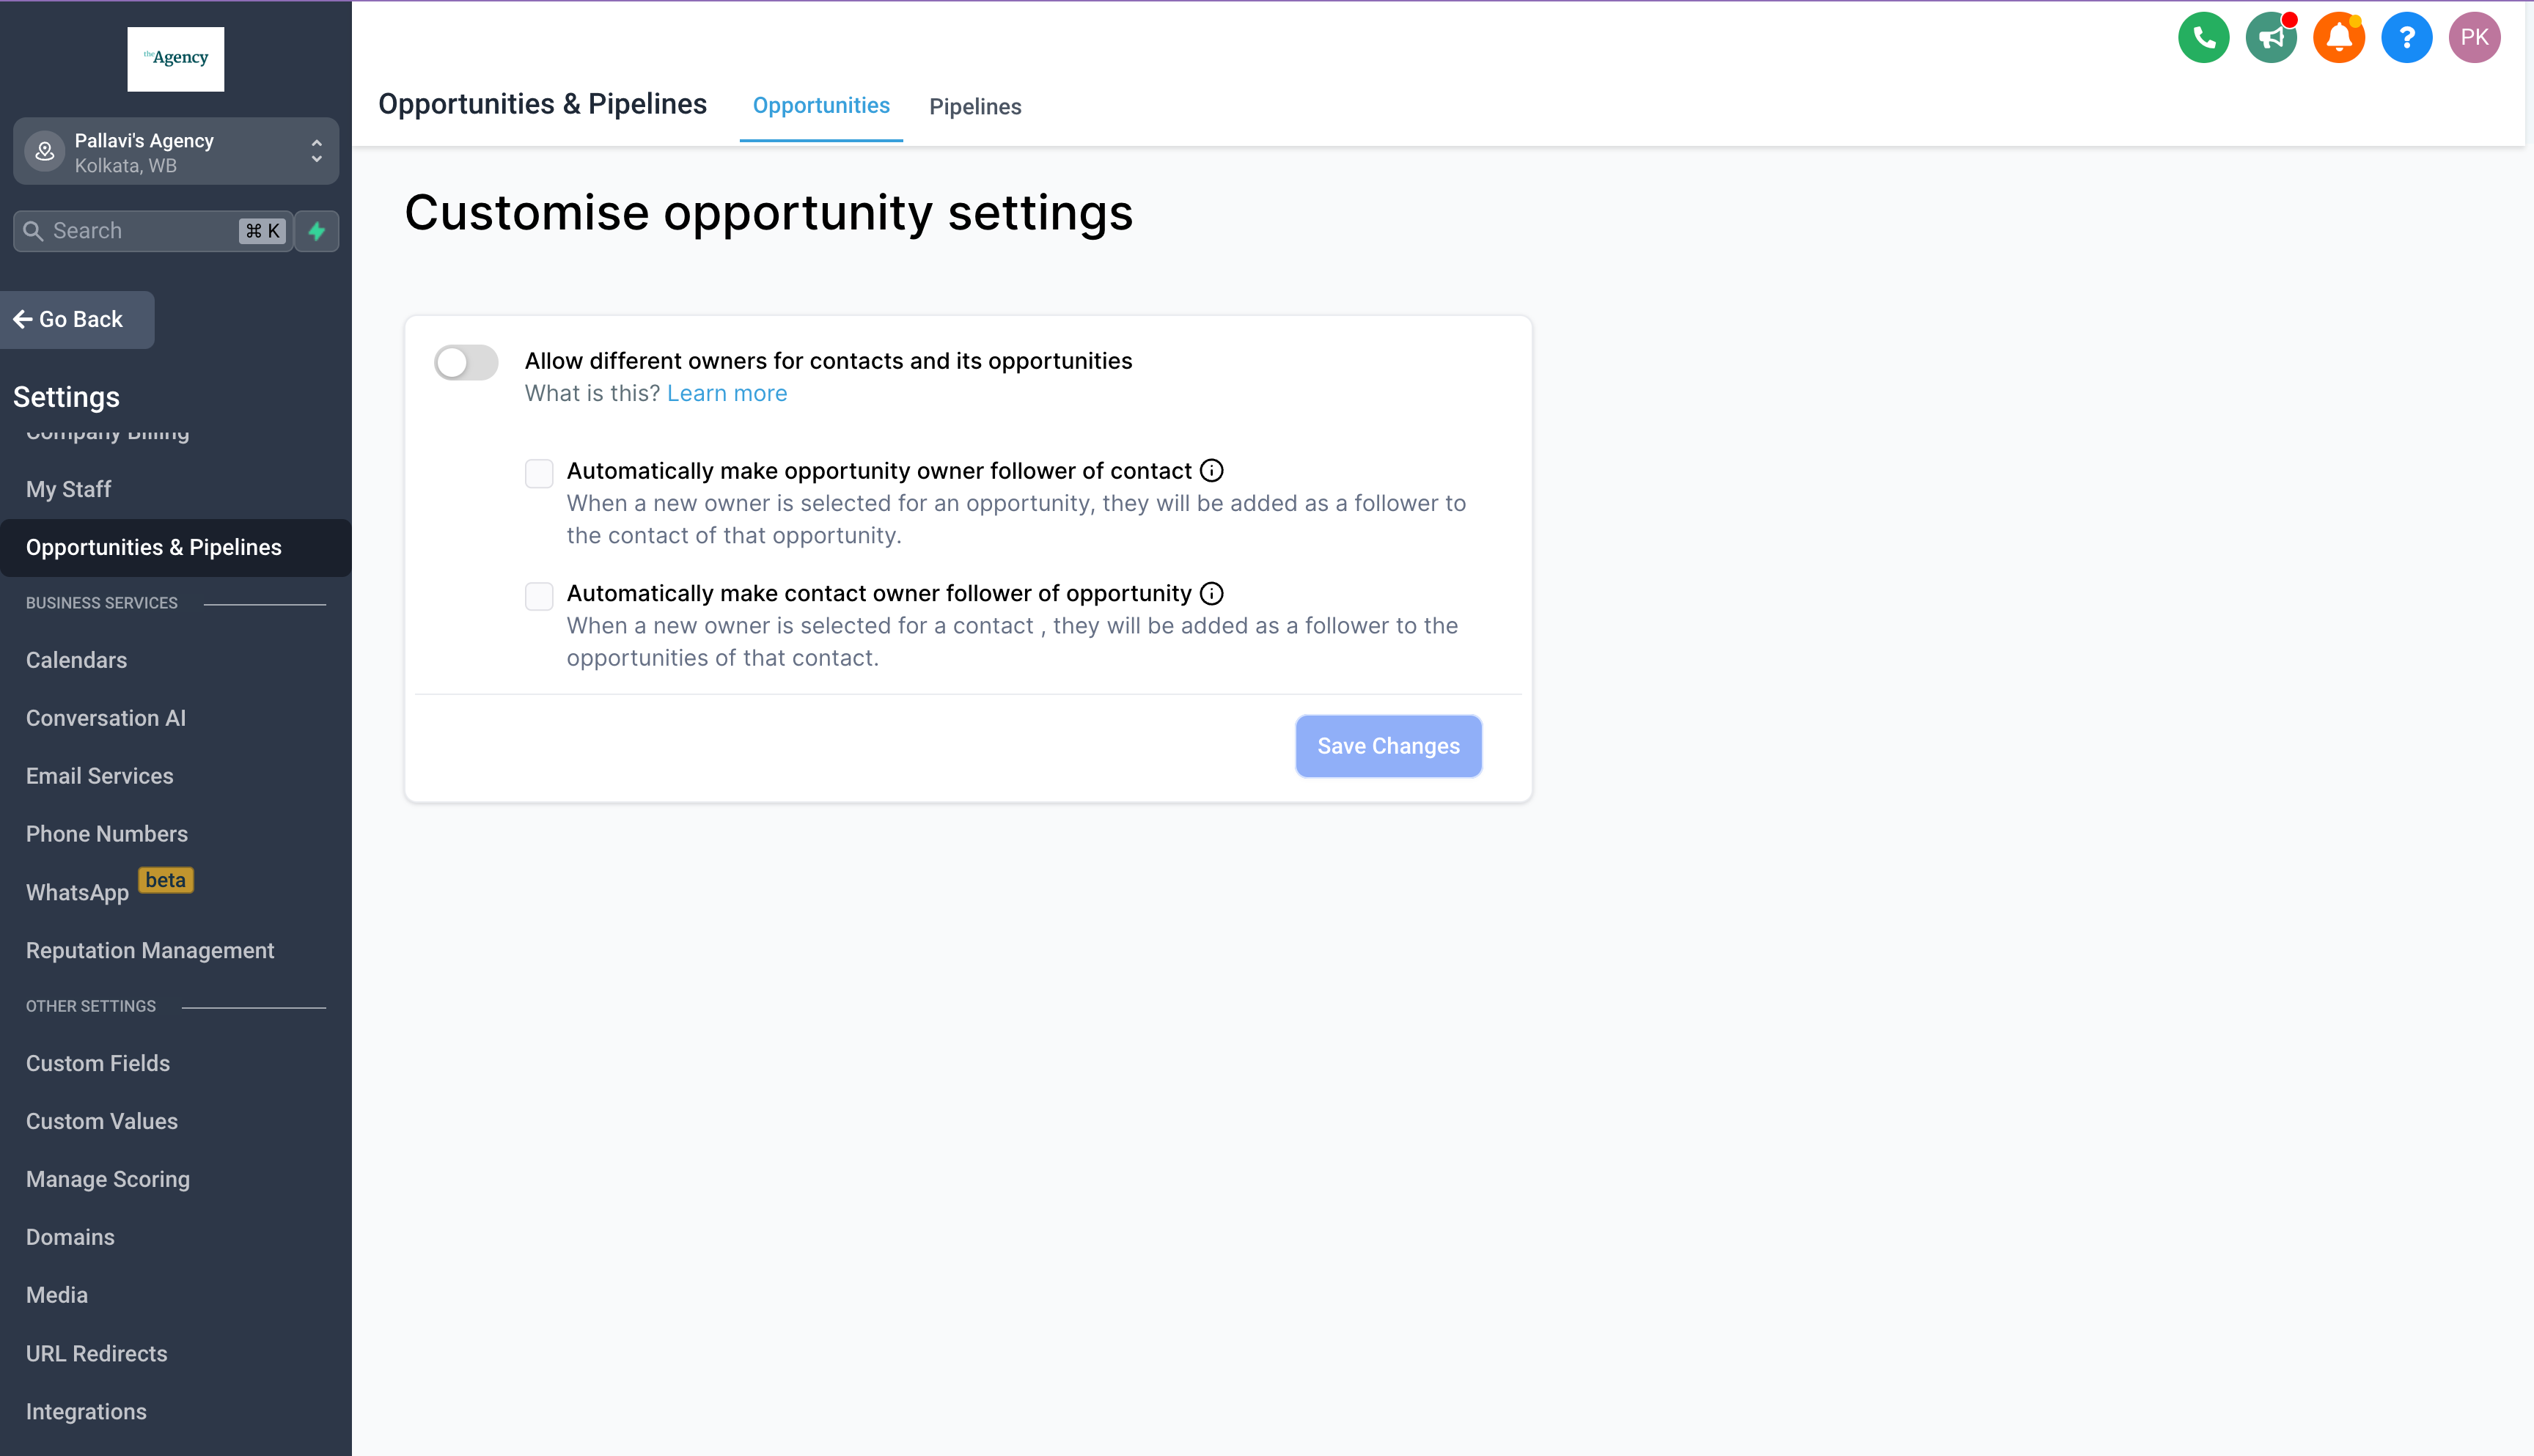Switch to the Pipelines tab
The width and height of the screenshot is (2534, 1456).
pos(974,107)
